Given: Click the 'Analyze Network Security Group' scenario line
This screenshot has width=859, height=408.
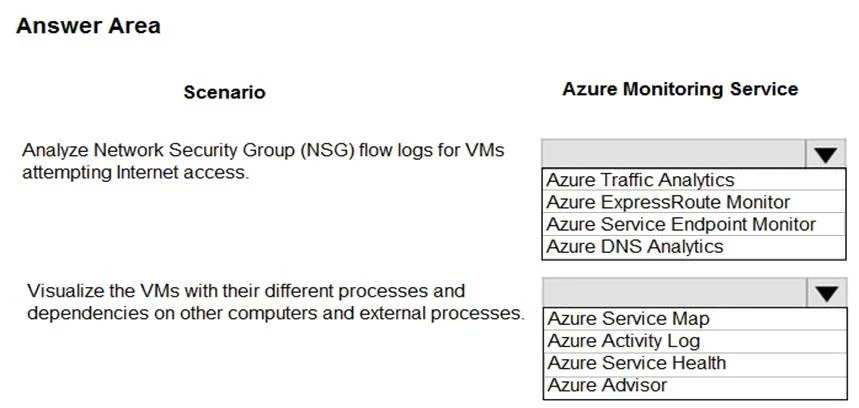Looking at the screenshot, I should pos(263,150).
